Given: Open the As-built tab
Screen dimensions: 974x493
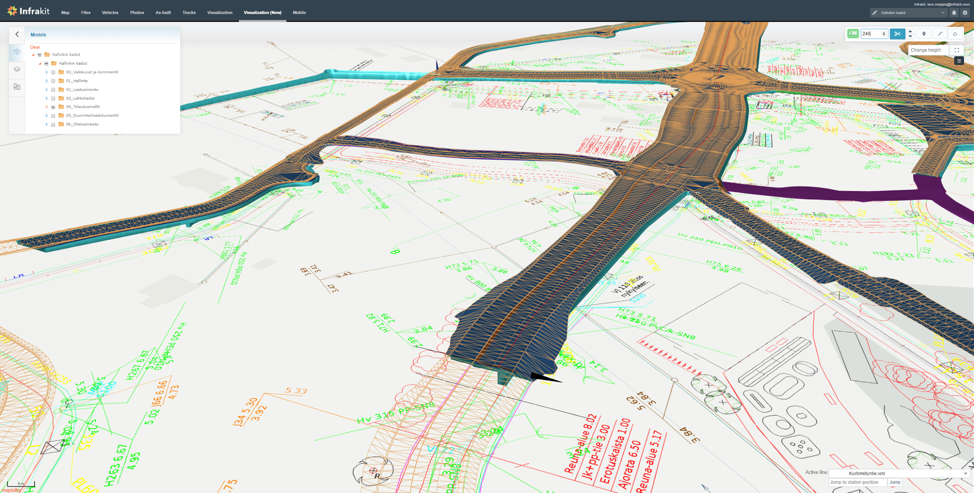Looking at the screenshot, I should click(163, 13).
